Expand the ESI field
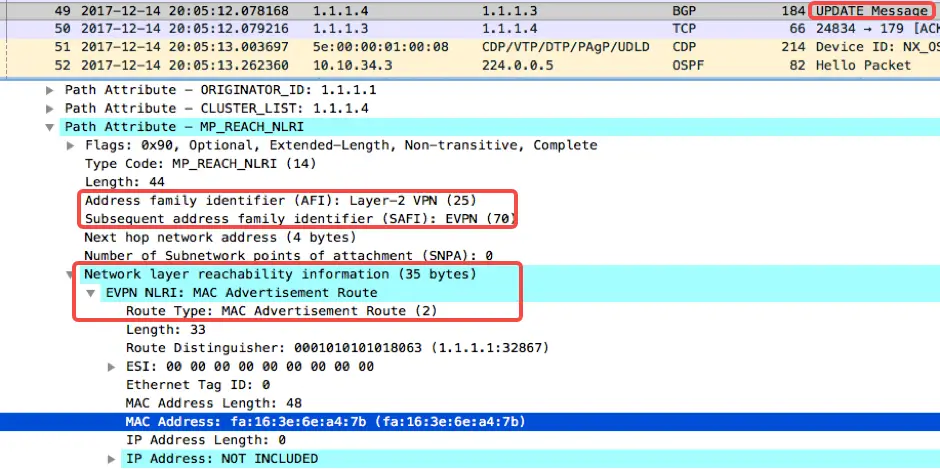940x469 pixels. 112,366
